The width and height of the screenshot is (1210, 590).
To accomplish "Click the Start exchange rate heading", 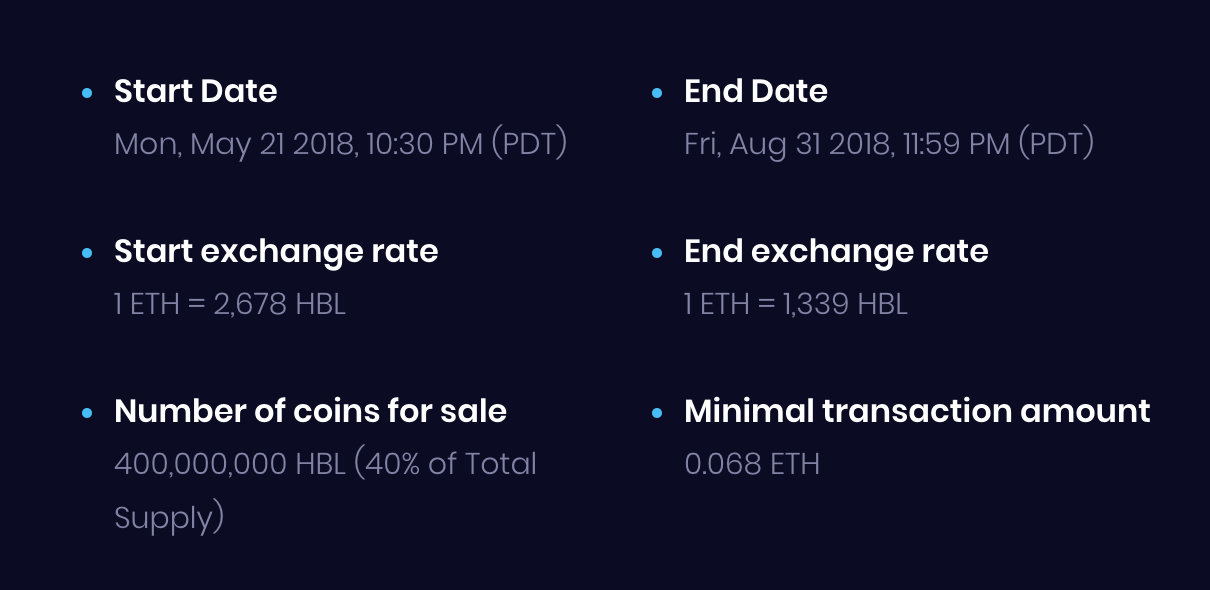I will click(x=276, y=251).
